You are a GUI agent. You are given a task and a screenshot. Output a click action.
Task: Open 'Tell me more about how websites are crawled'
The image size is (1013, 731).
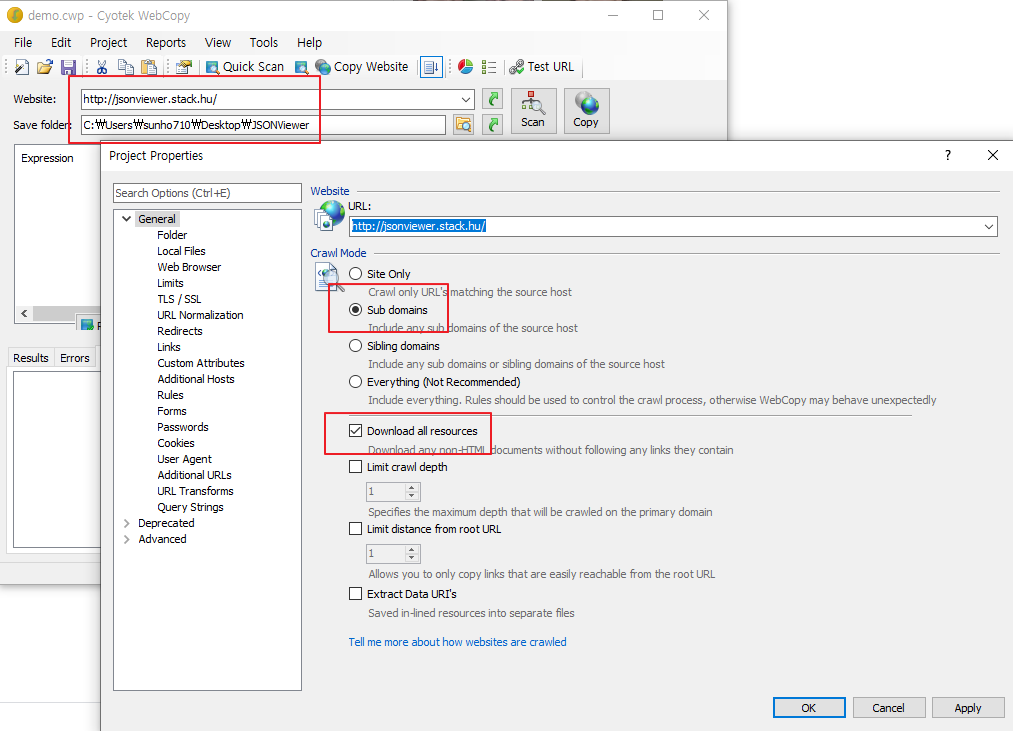pyautogui.click(x=457, y=642)
